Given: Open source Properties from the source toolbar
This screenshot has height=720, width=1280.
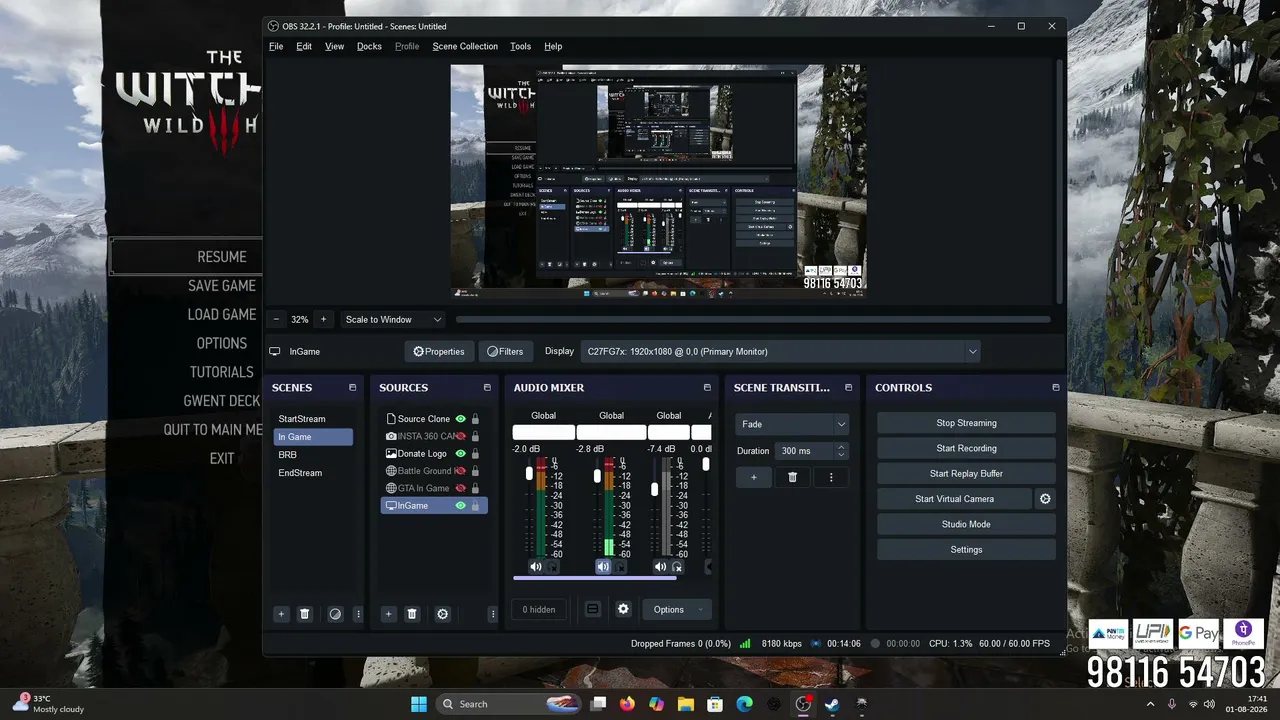Looking at the screenshot, I should [439, 352].
